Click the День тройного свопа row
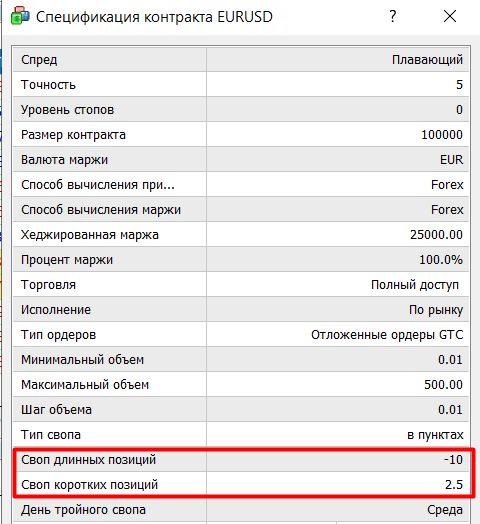The height and width of the screenshot is (524, 480). point(241,510)
